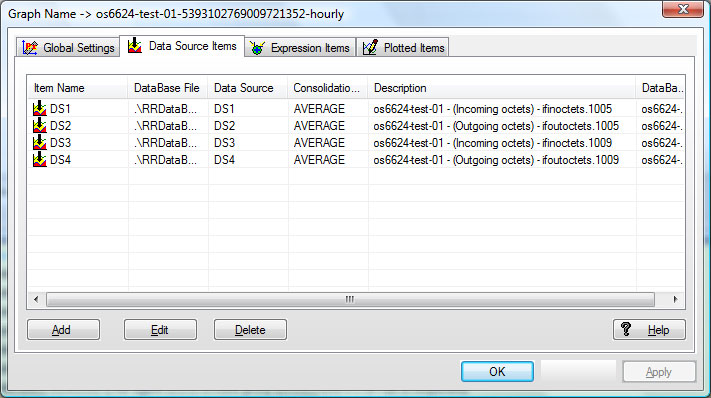Open the Expression Items tab

[300, 48]
